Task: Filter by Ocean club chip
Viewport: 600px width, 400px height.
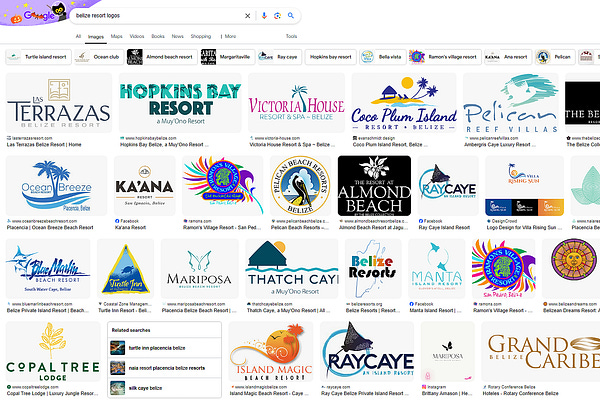Action: click(99, 57)
